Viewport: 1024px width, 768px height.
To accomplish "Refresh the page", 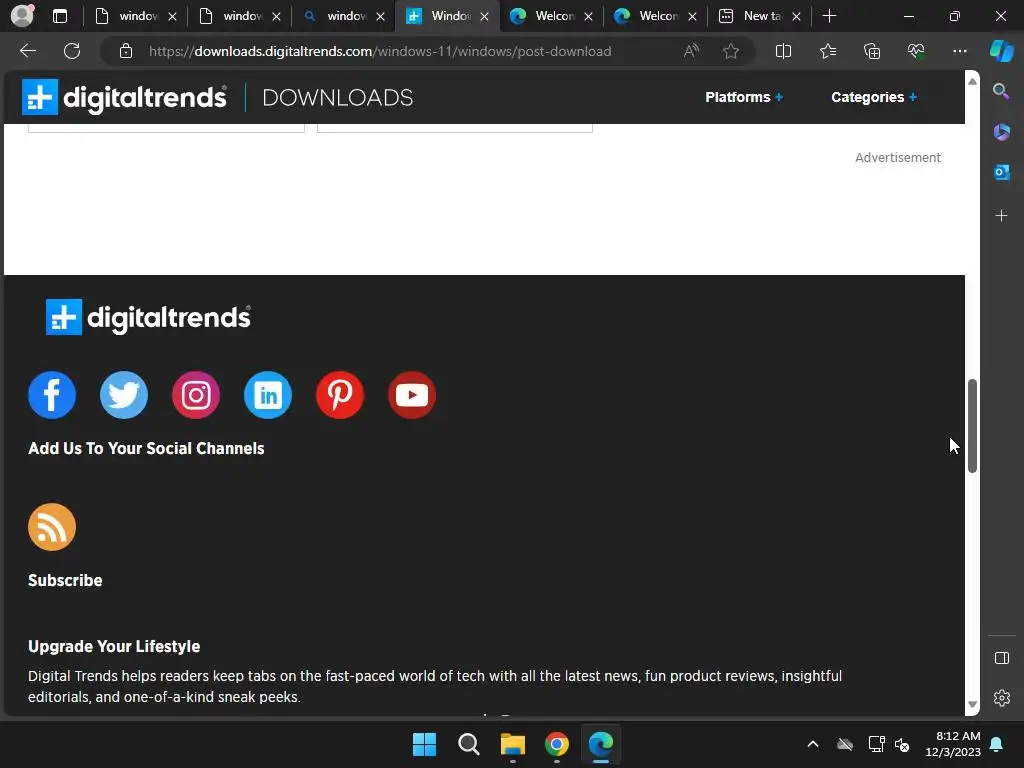I will (72, 51).
